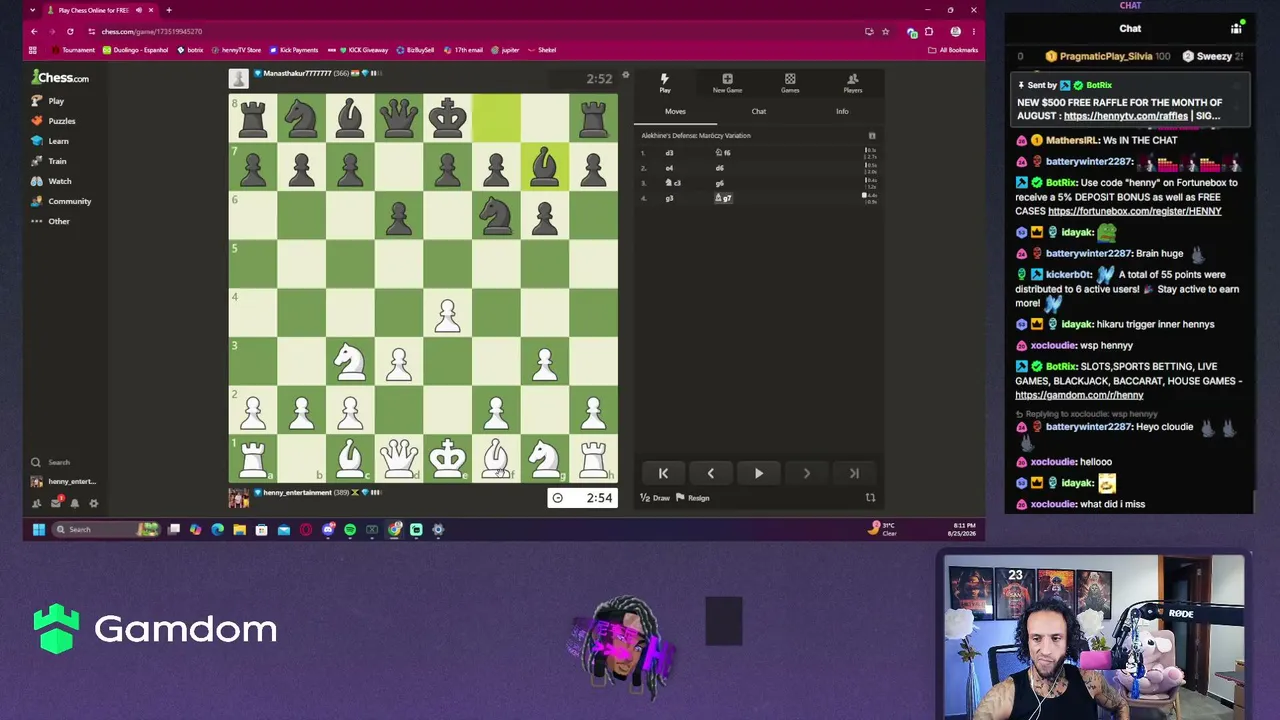This screenshot has width=1280, height=720.
Task: Play the move sequence
Action: pos(758,473)
